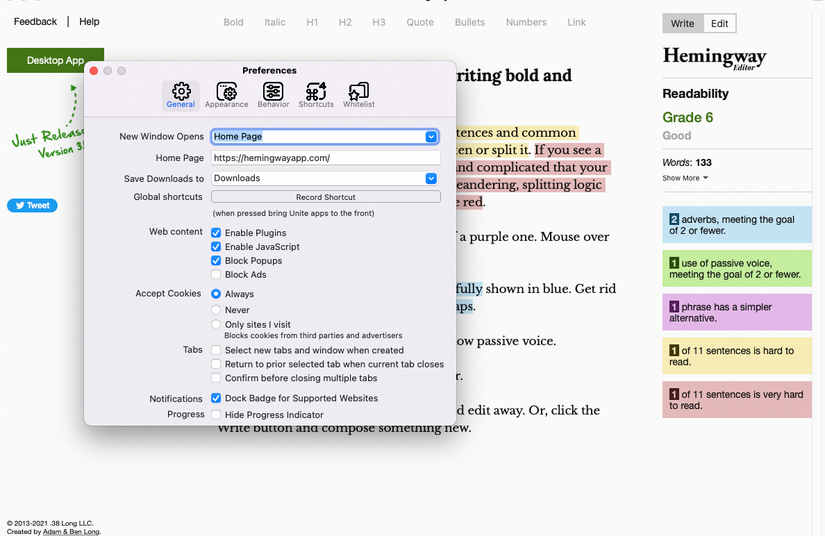This screenshot has height=536, width=825.
Task: Apply Italic formatting in toolbar
Action: tap(275, 22)
